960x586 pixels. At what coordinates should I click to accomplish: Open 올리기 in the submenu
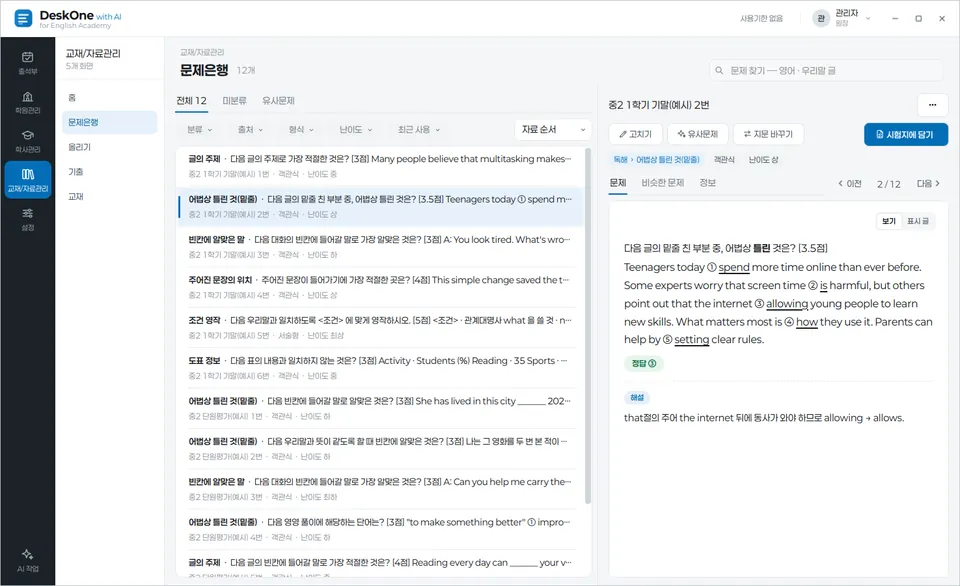tap(110, 147)
